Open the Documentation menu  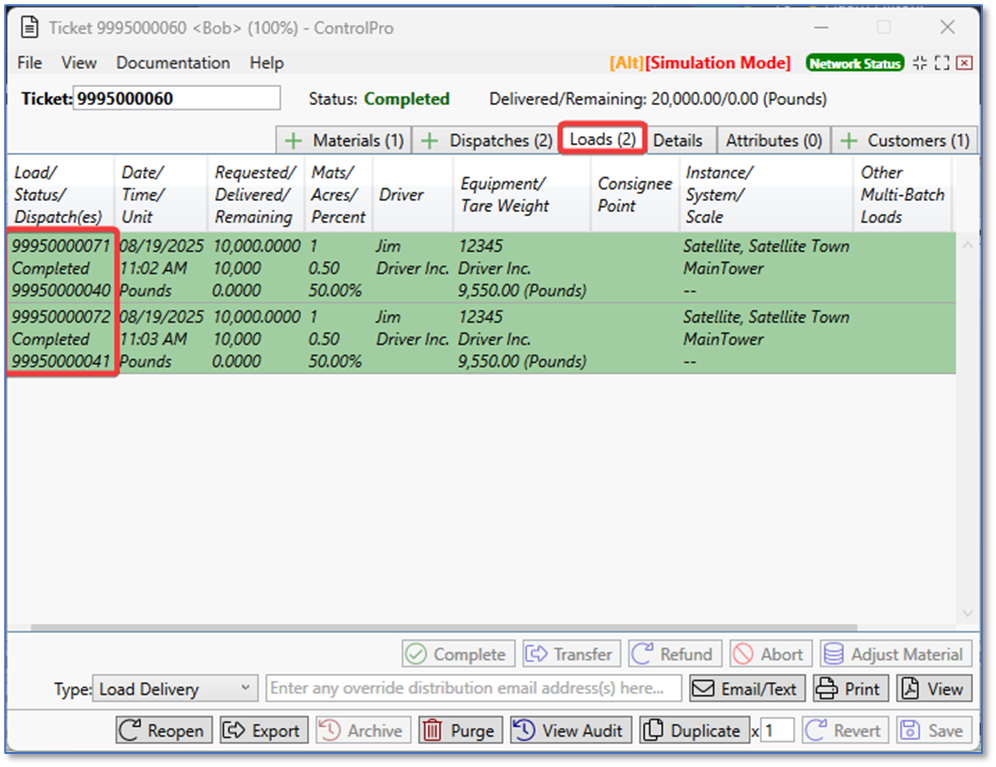coord(173,63)
